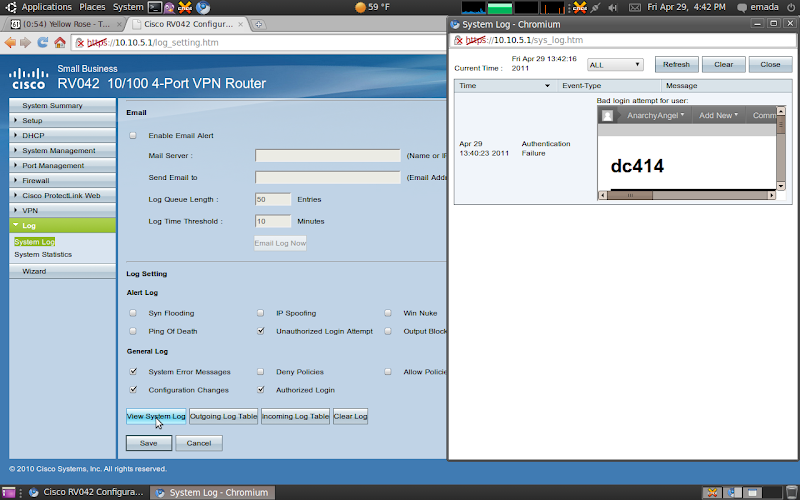Open the weather applet showing 59 °F
The height and width of the screenshot is (500, 800).
[x=372, y=7]
